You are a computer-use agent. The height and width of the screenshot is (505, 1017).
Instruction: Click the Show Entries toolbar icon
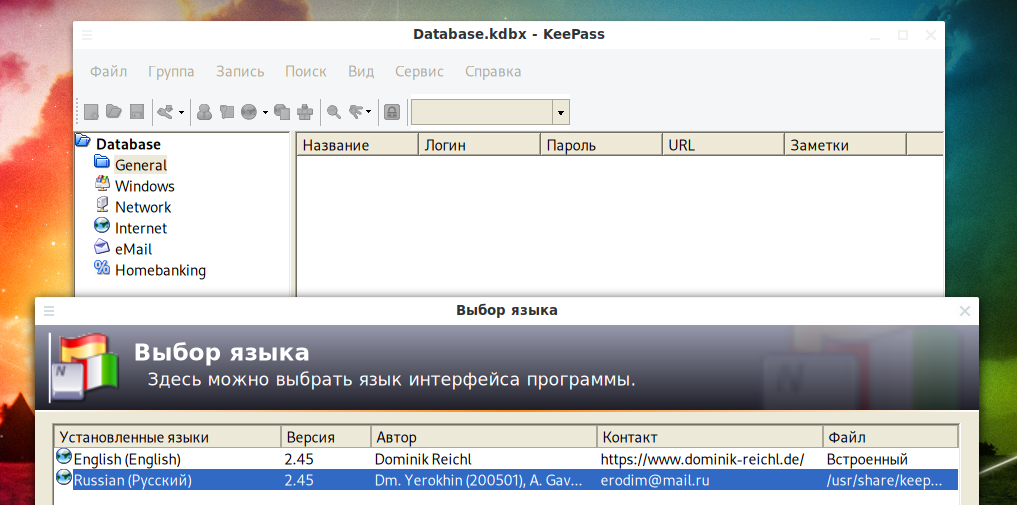[356, 112]
